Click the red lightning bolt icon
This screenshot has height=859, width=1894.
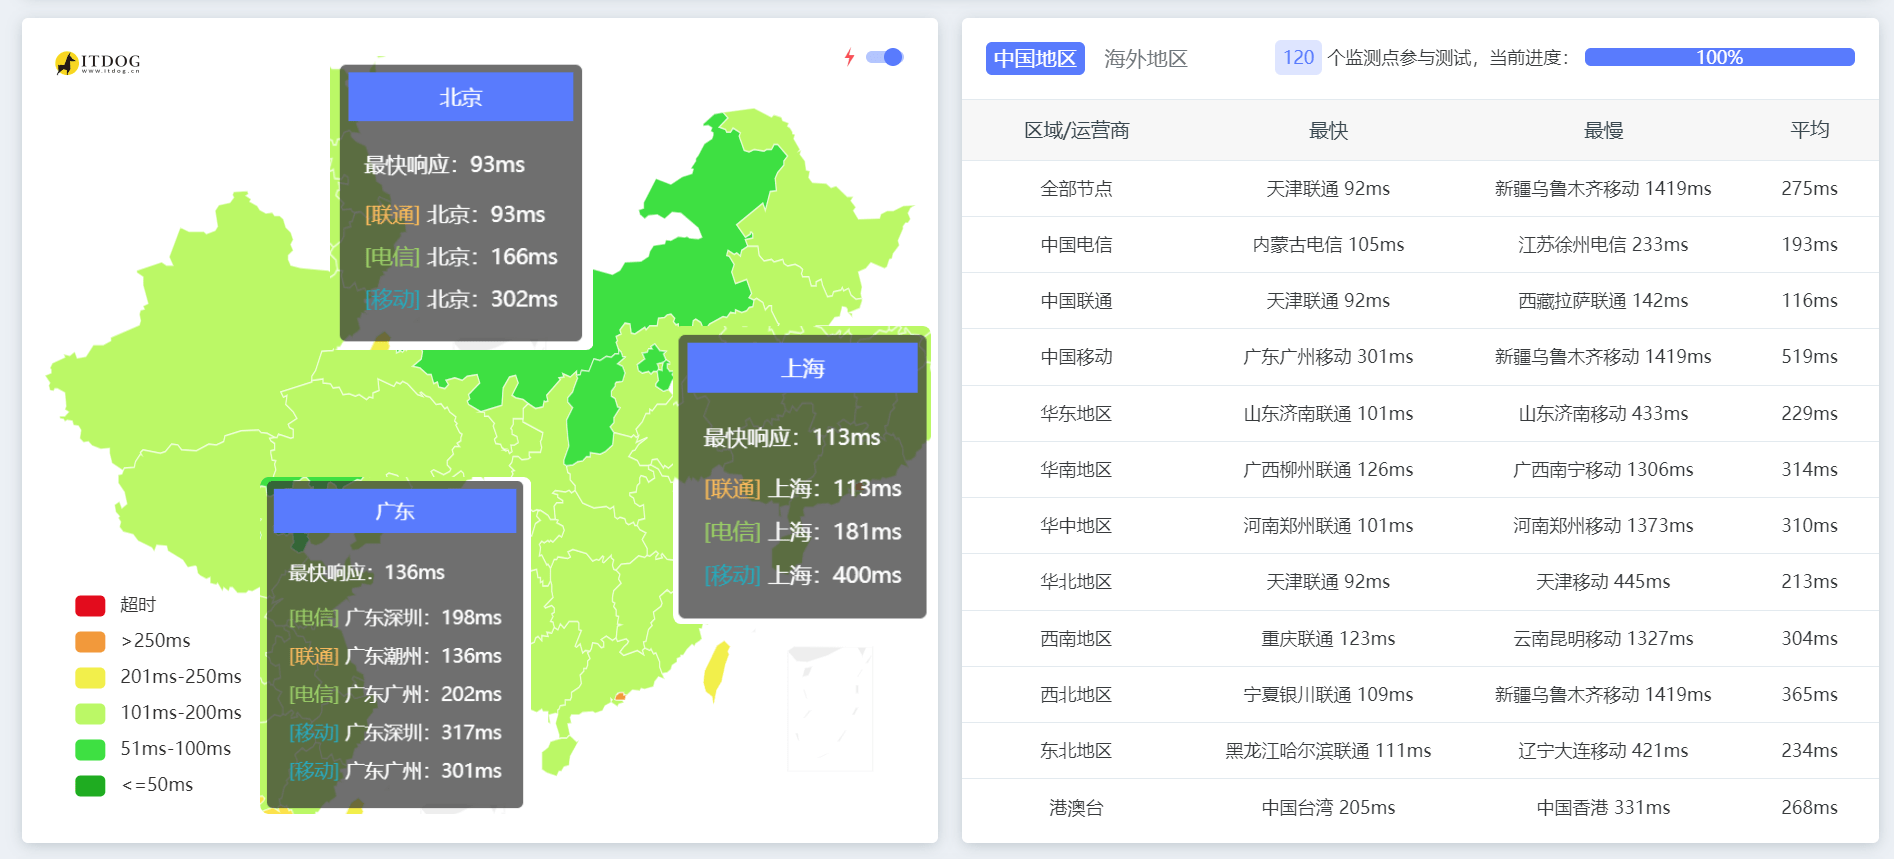click(849, 57)
